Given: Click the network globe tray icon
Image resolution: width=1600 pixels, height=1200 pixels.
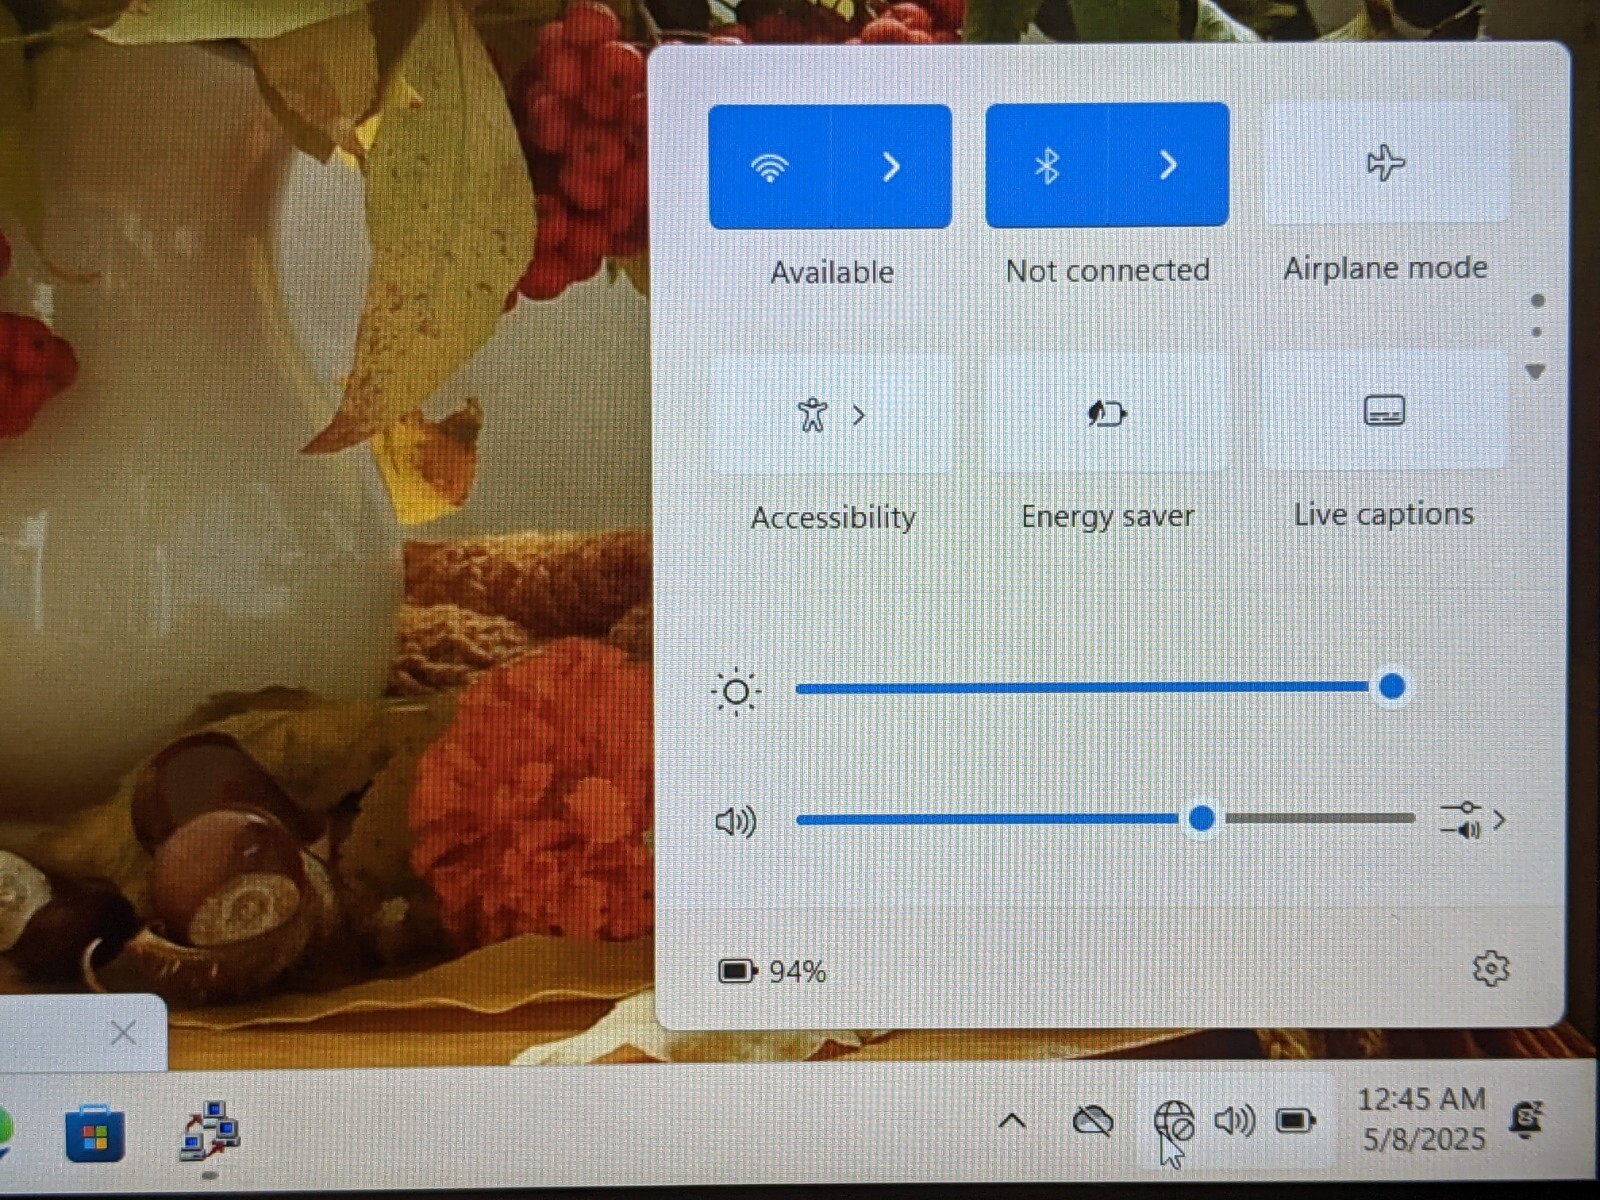Looking at the screenshot, I should [x=1174, y=1121].
